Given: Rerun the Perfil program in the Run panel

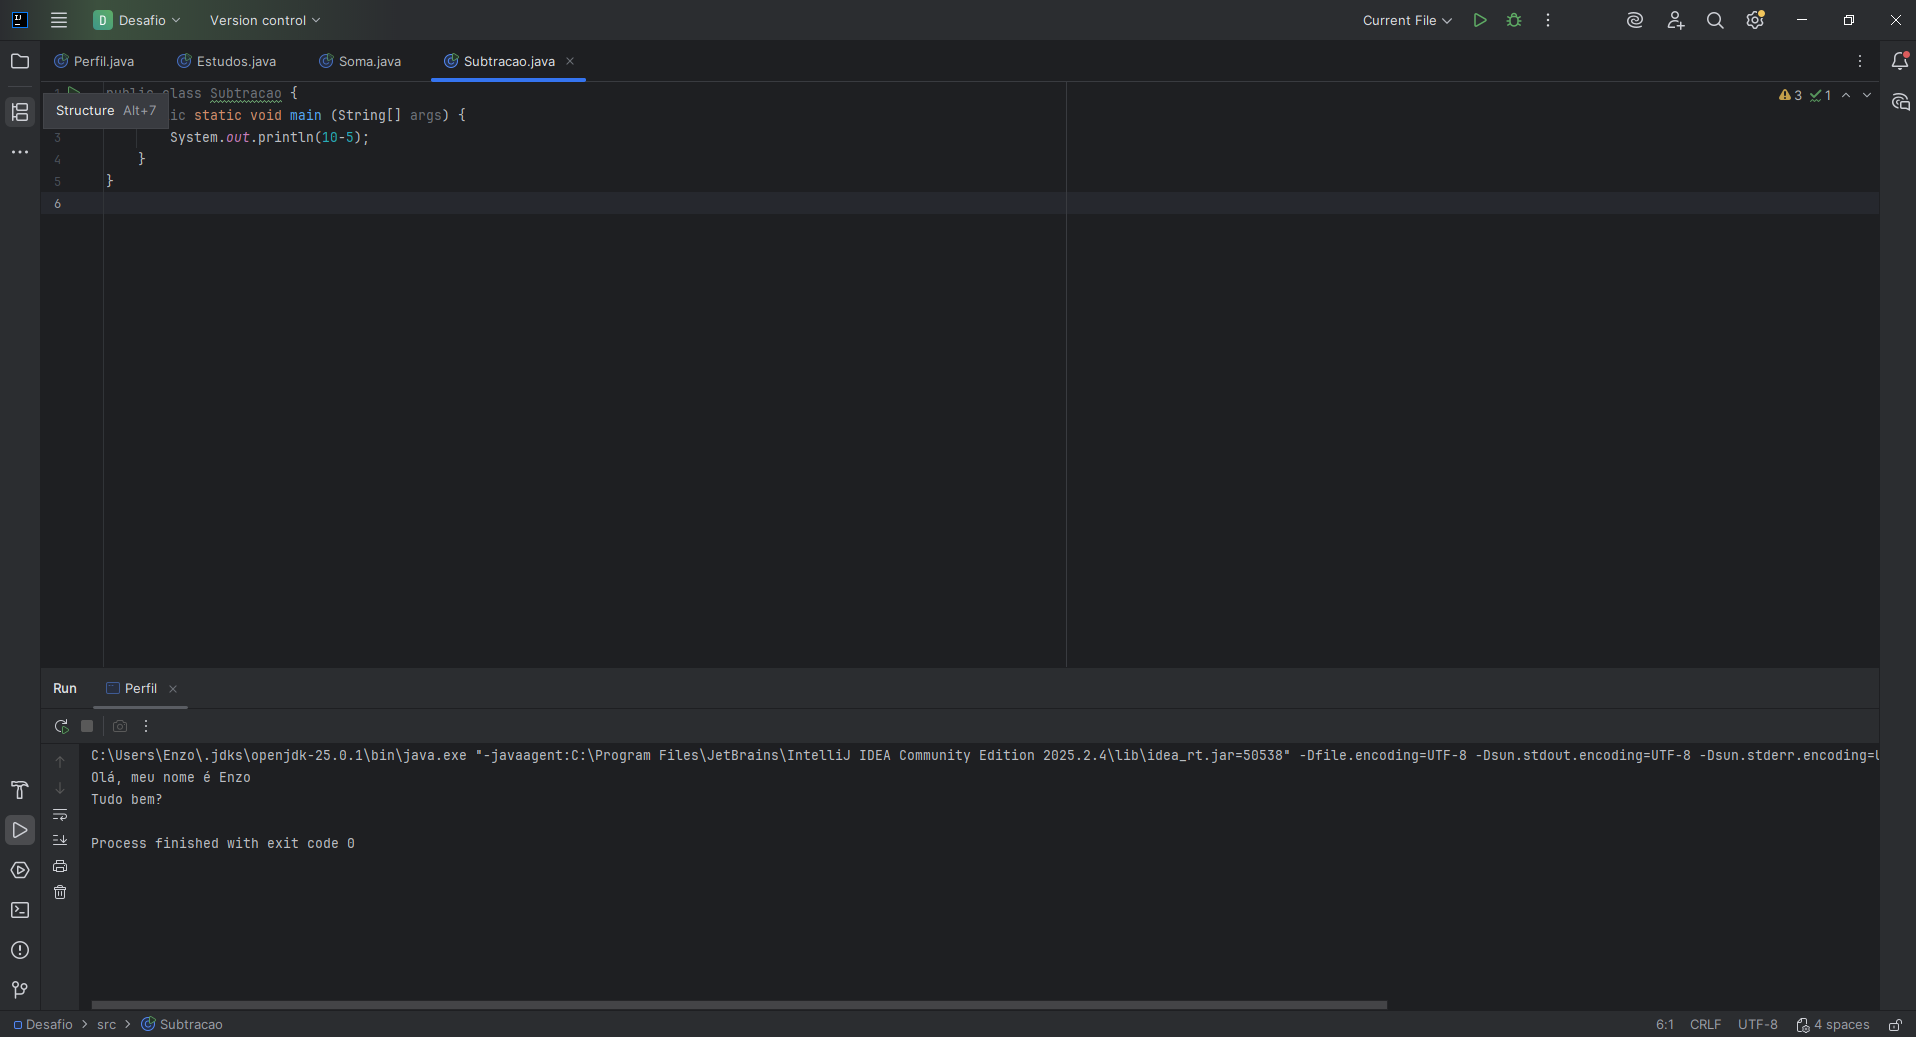Looking at the screenshot, I should [x=61, y=726].
